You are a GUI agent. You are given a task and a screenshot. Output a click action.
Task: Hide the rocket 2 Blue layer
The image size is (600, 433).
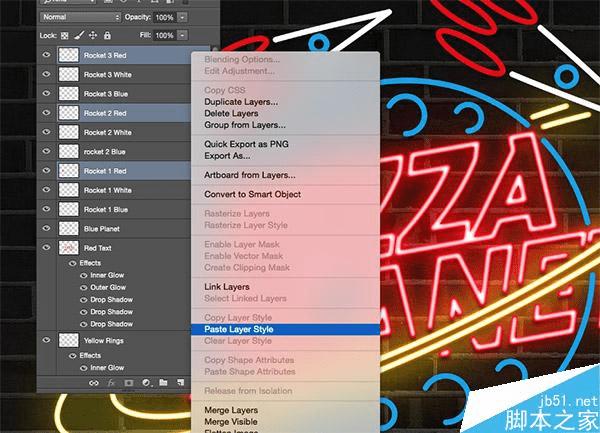[x=46, y=151]
